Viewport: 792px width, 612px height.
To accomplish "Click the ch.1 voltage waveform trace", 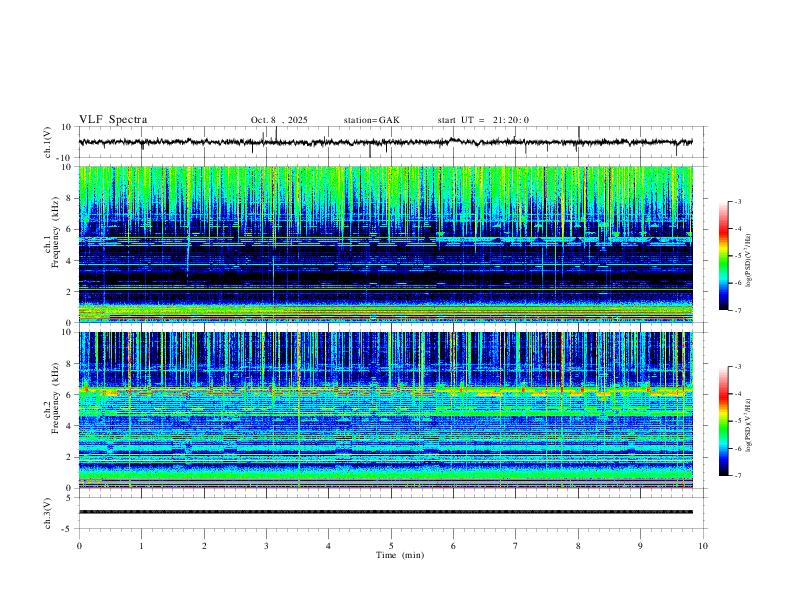I will [385, 142].
